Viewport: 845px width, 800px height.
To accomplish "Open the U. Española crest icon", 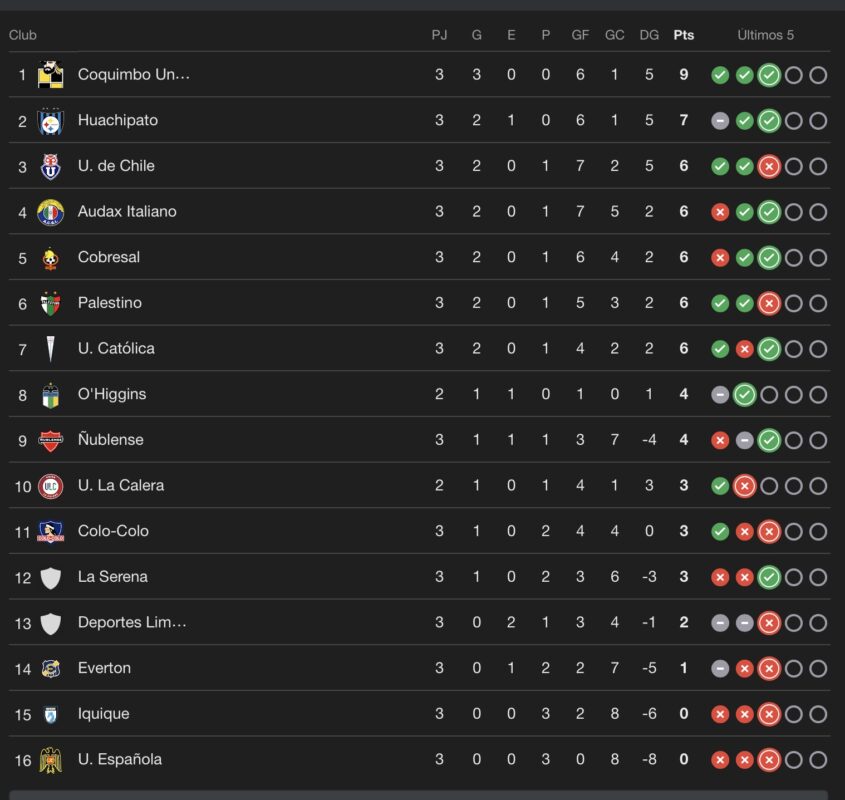I will [x=50, y=760].
